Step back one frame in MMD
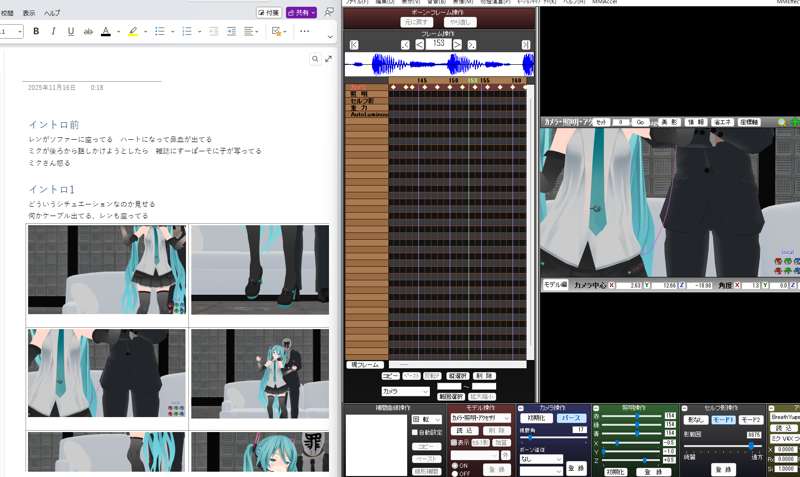Screen dimensions: 800x477 419,45
